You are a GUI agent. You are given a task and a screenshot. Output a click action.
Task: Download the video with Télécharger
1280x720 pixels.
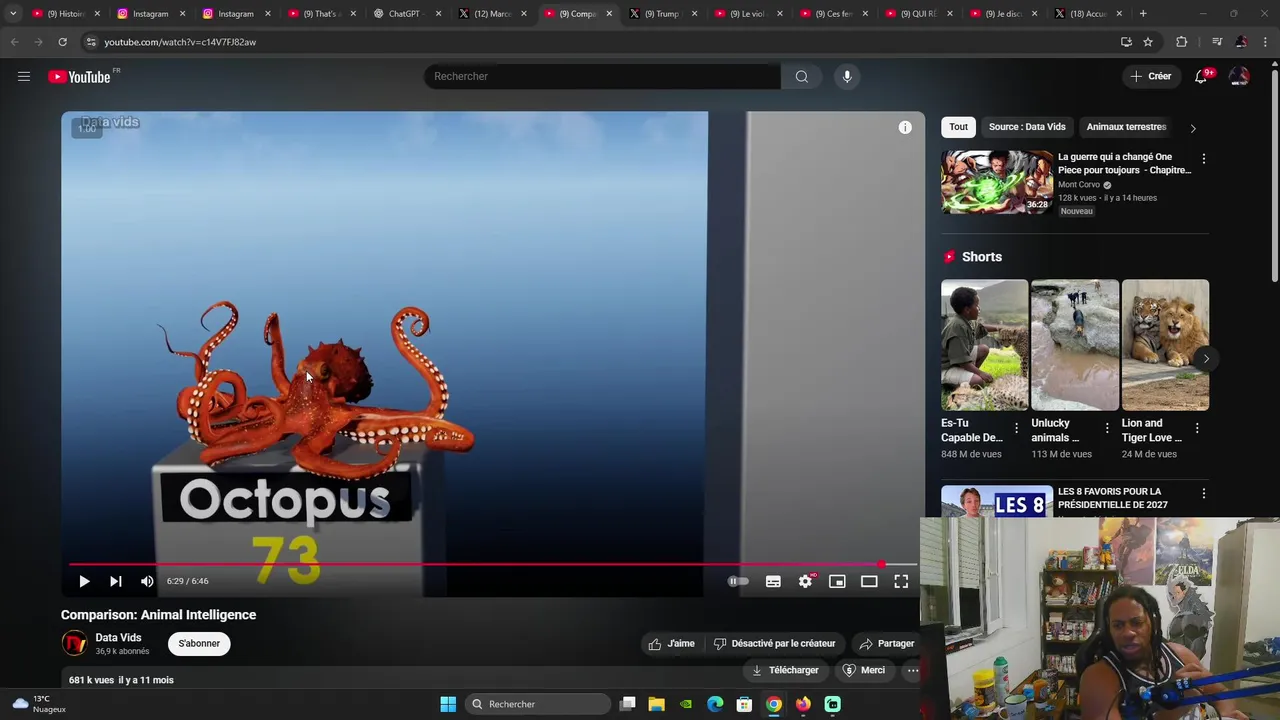[785, 670]
